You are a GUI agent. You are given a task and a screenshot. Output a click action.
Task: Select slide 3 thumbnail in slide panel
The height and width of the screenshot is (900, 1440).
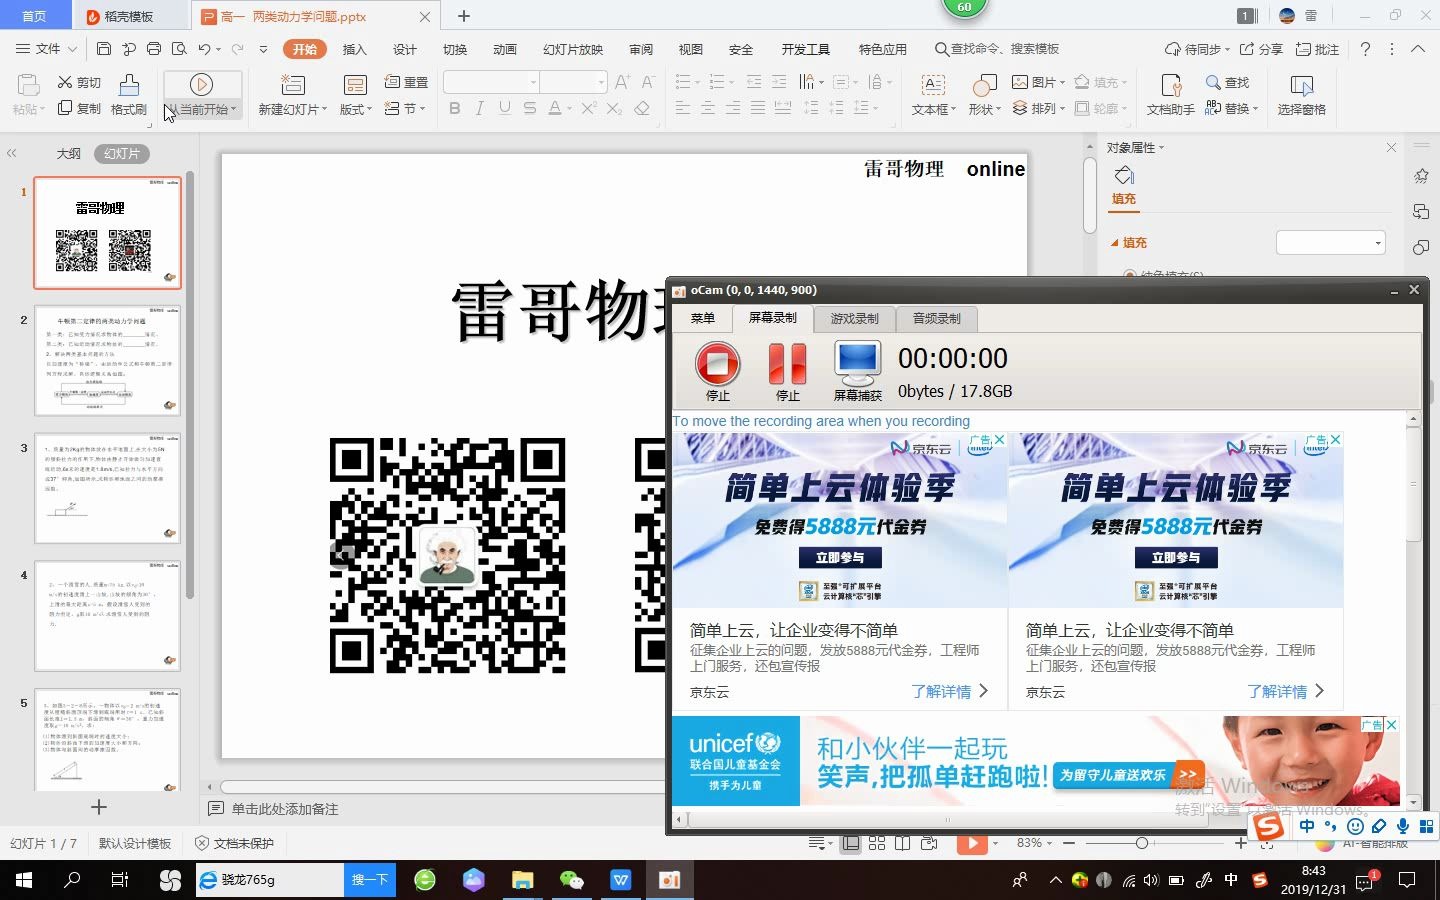pos(107,489)
